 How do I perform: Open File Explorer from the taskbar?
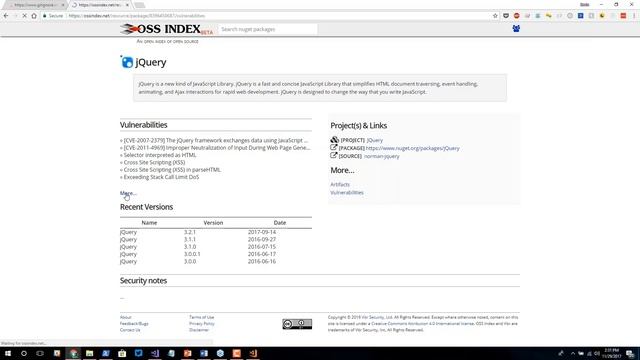click(89, 353)
